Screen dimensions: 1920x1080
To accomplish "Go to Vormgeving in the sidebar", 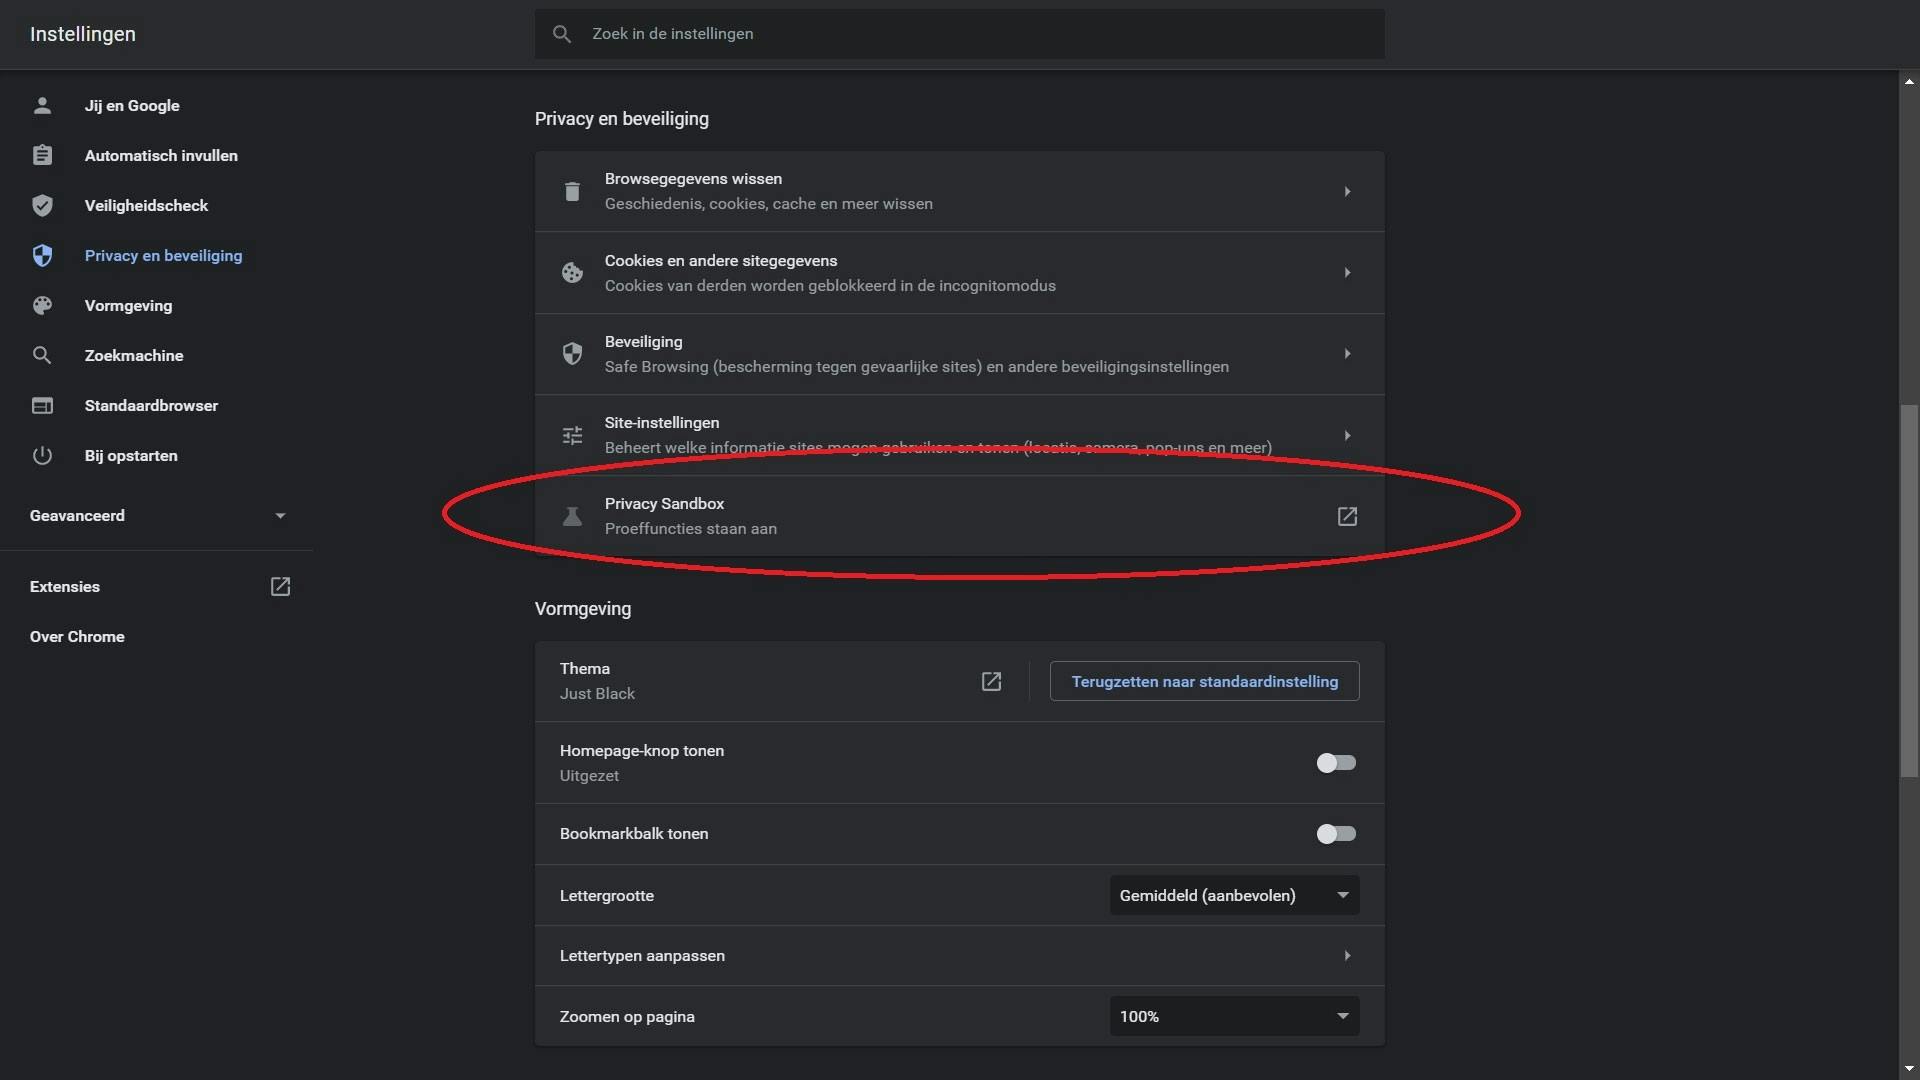I will coord(128,306).
